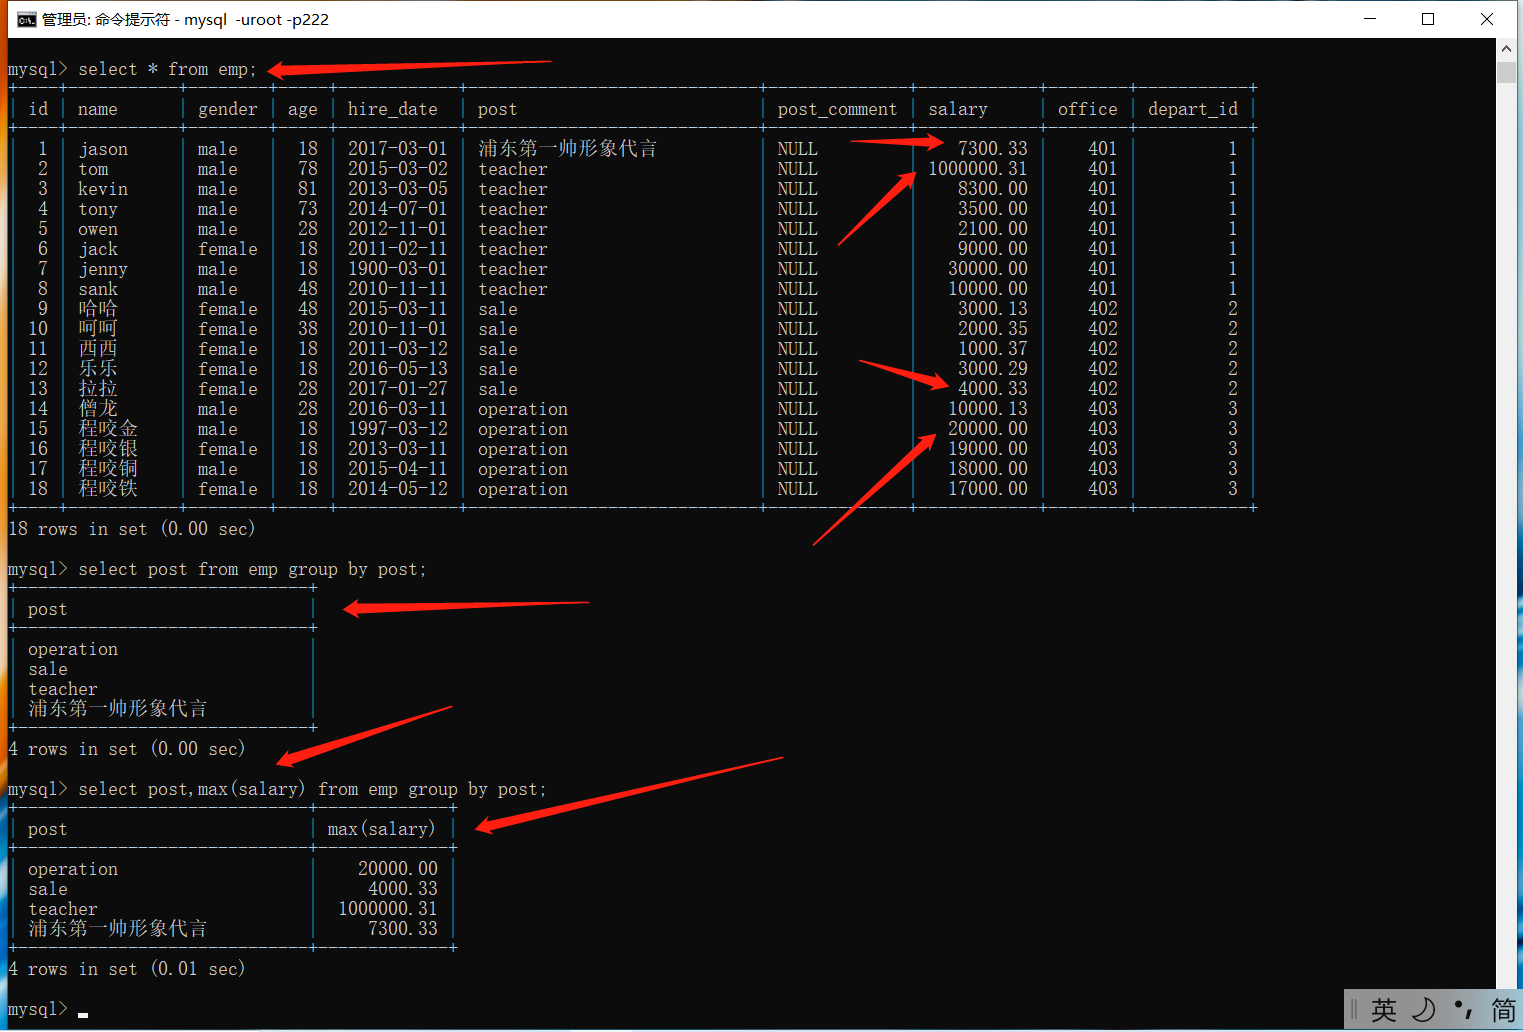Click the 'hire_date' column header
This screenshot has height=1032, width=1523.
[x=393, y=109]
